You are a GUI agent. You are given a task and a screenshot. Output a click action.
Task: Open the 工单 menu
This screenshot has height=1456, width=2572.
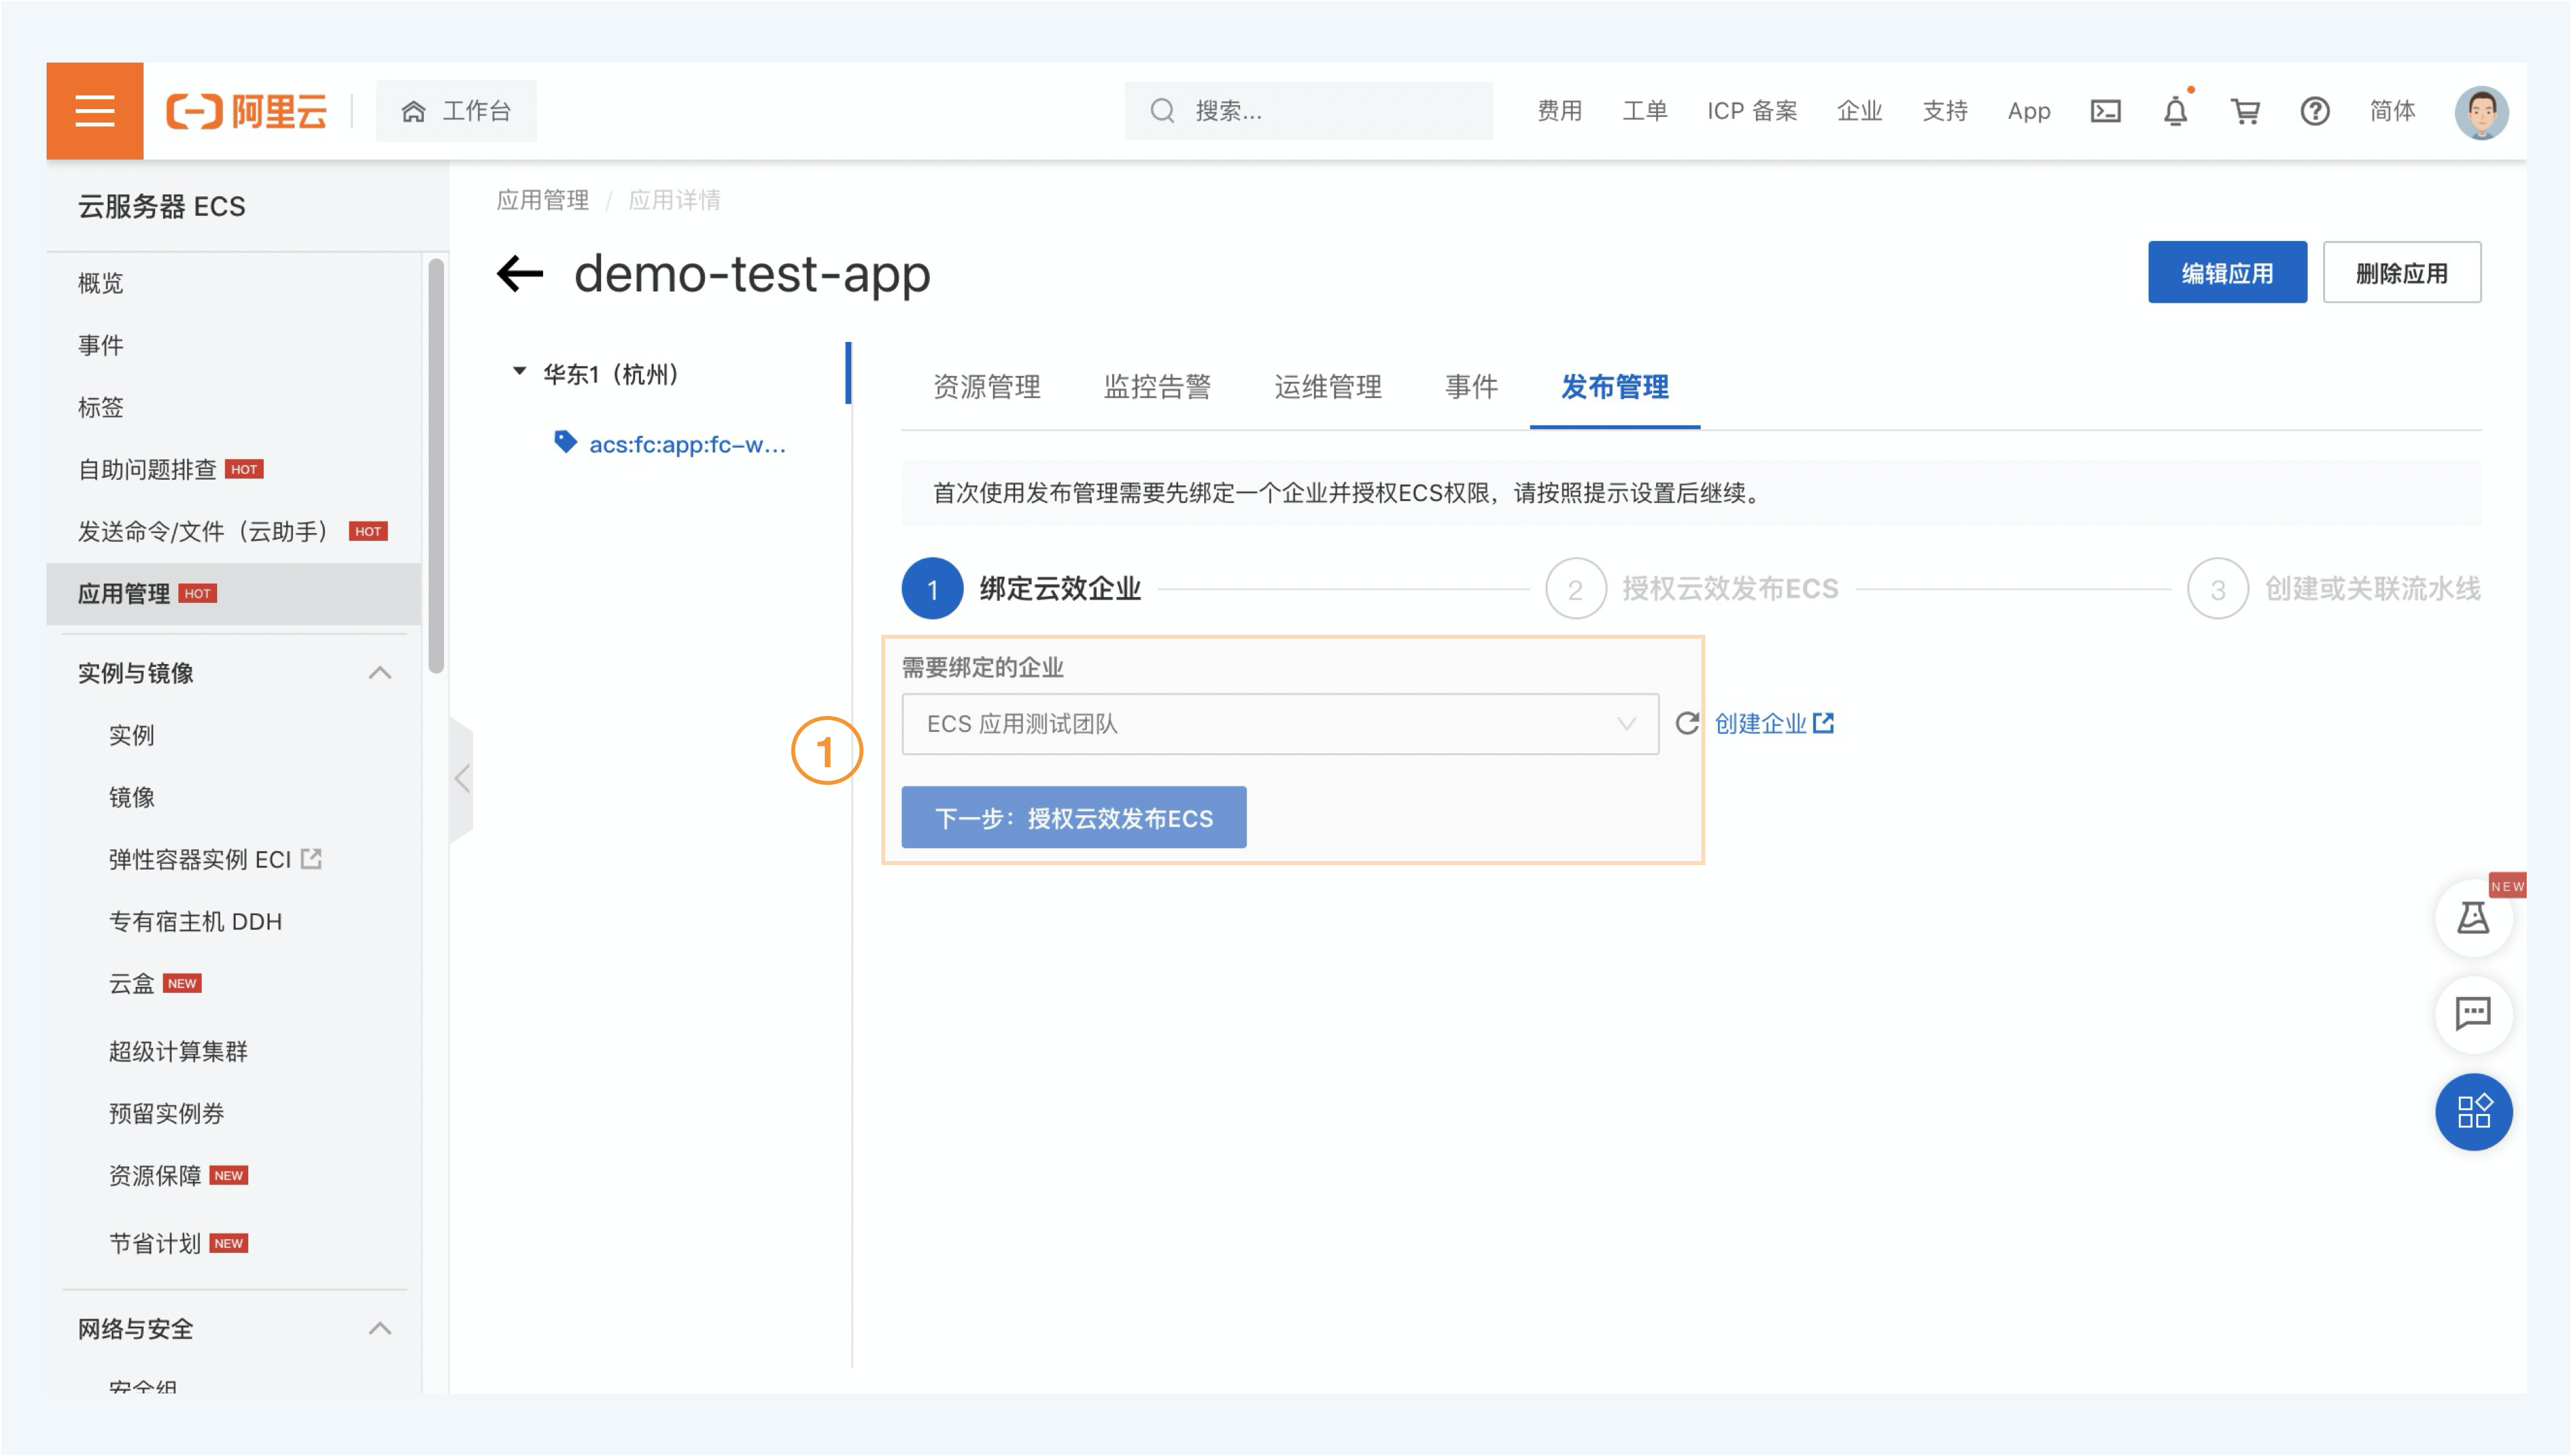[x=1645, y=111]
